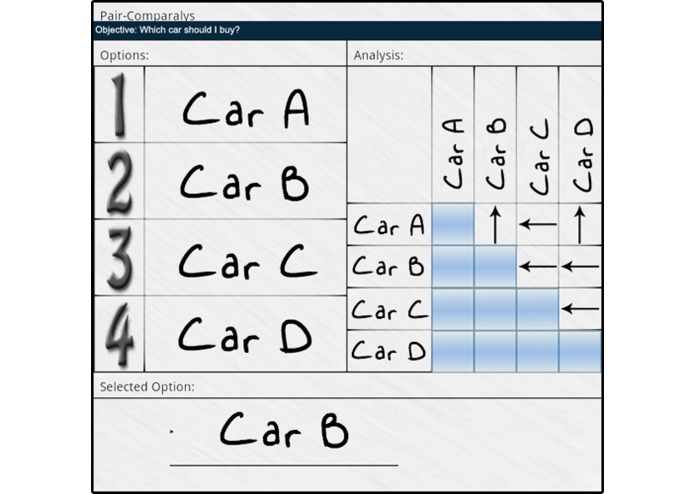Click the Car D column header
The width and height of the screenshot is (695, 494).
[580, 135]
